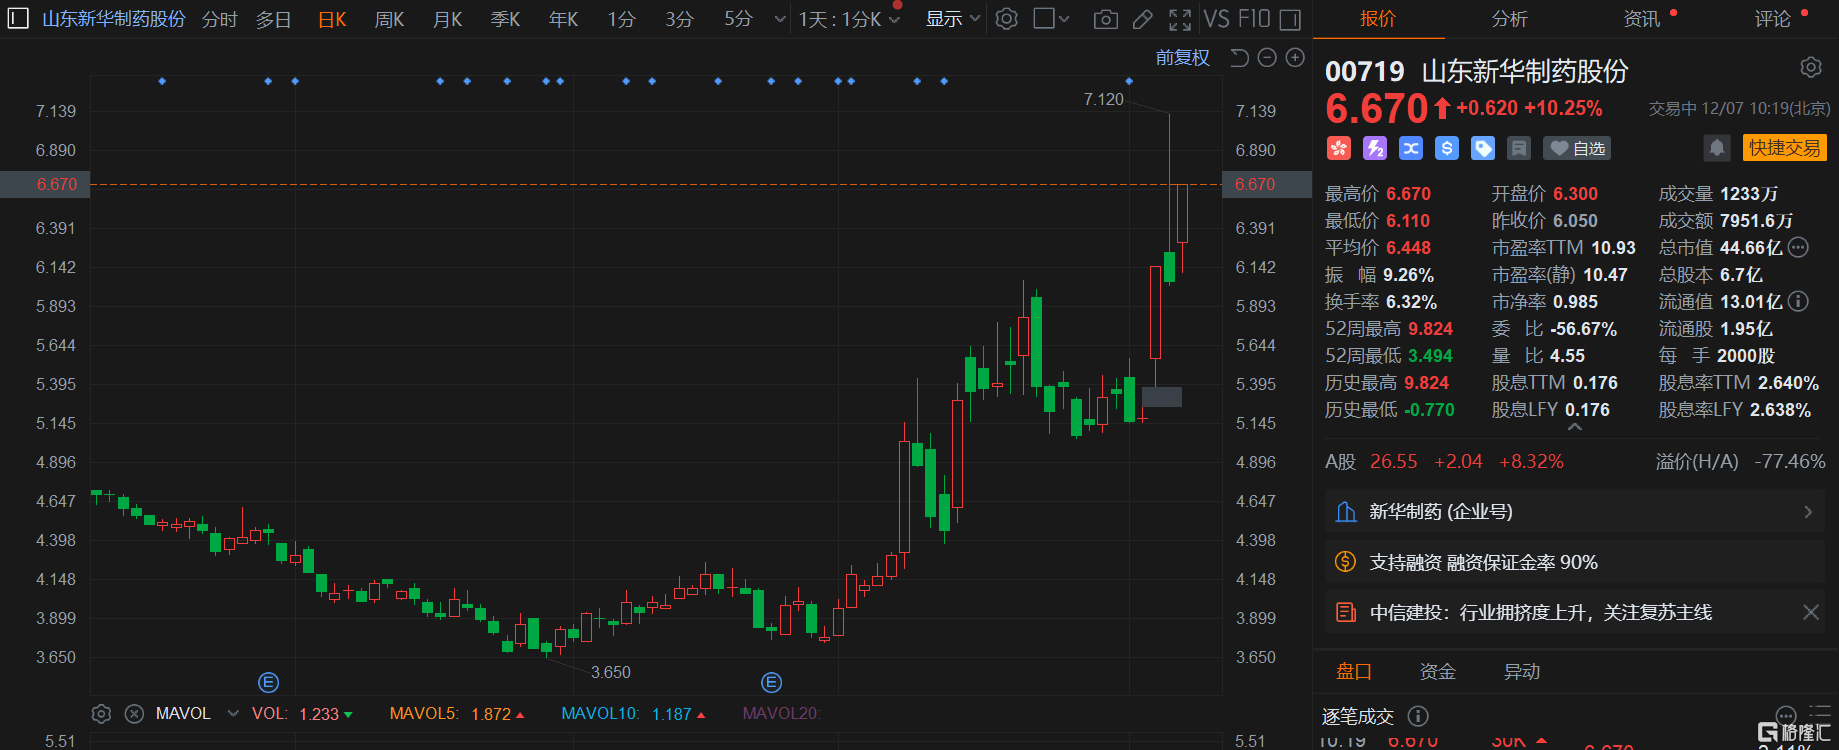Dismiss the 中信建投 news banner

pyautogui.click(x=1811, y=612)
